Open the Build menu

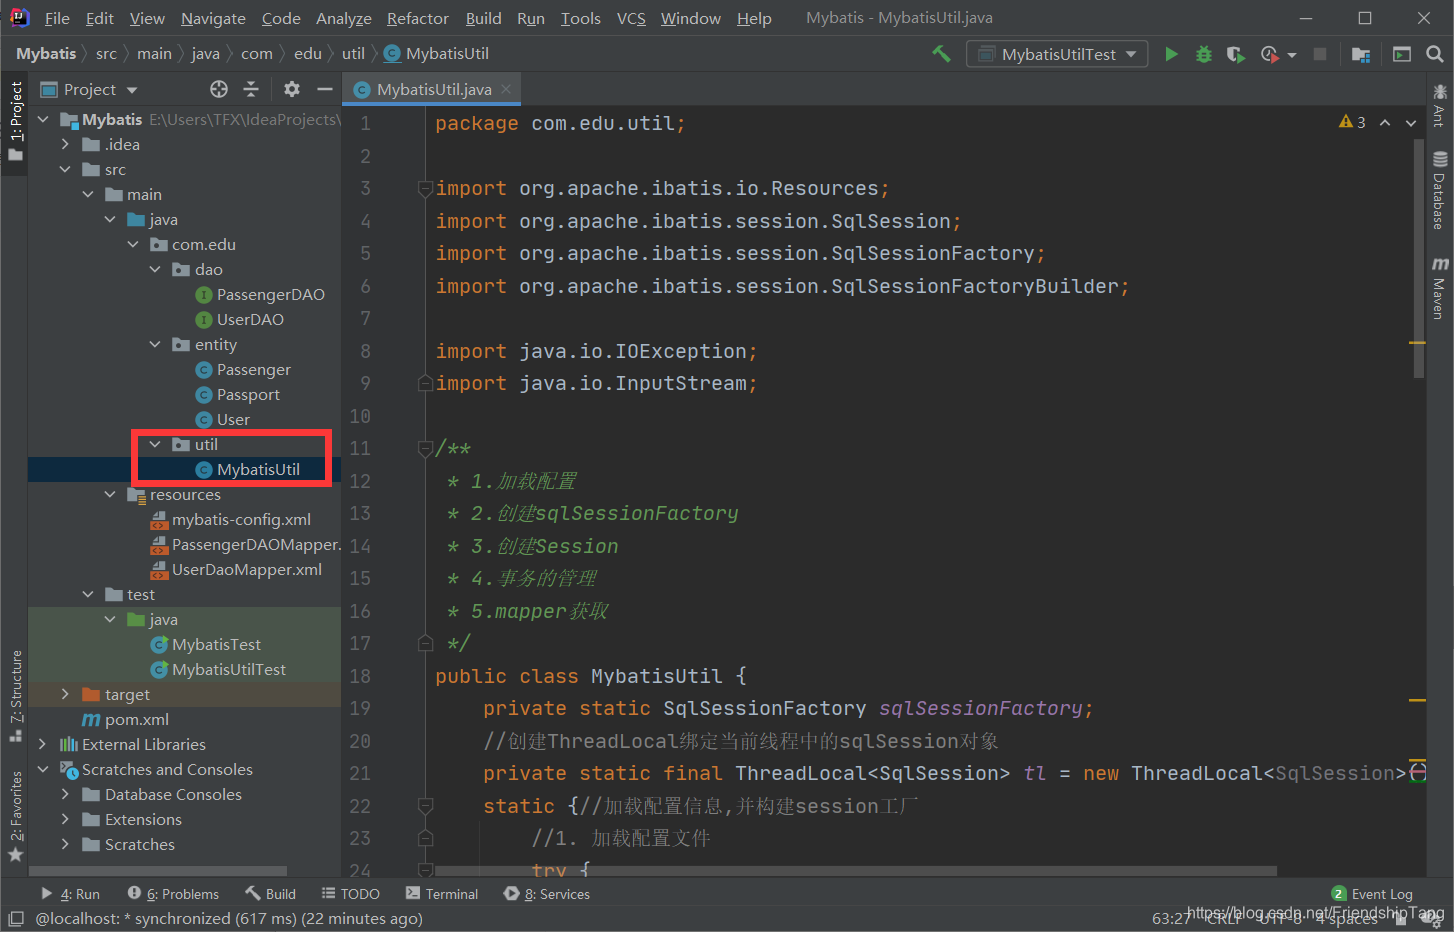(x=484, y=18)
